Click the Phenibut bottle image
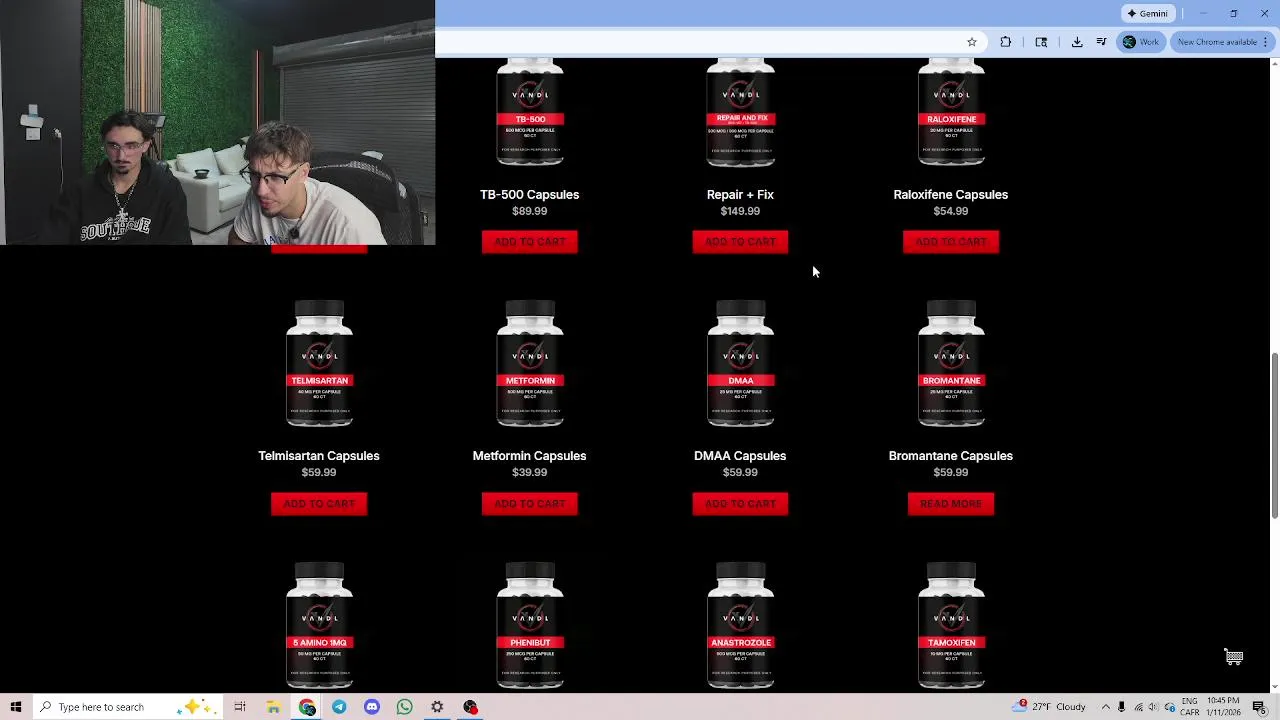 [x=530, y=625]
